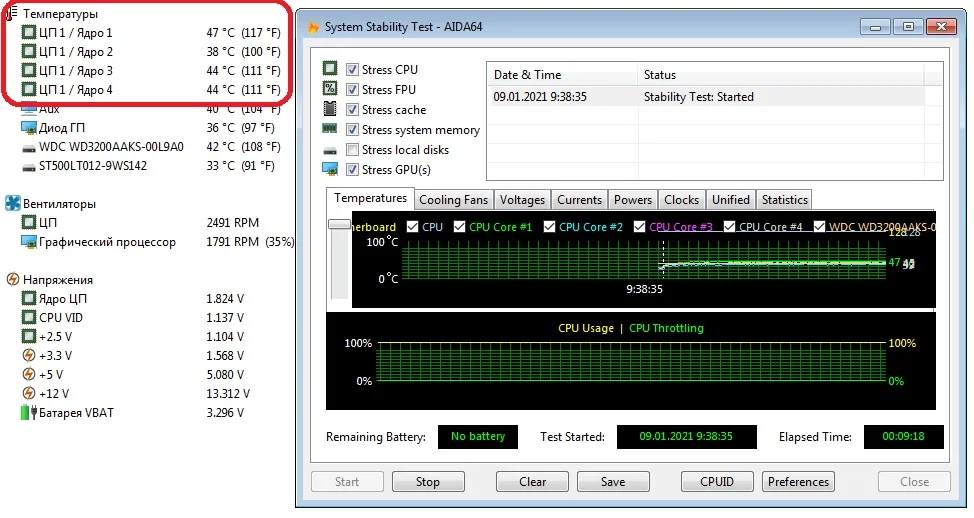Click the lightning icon beside +3.3 V
974x518 pixels.
point(29,355)
